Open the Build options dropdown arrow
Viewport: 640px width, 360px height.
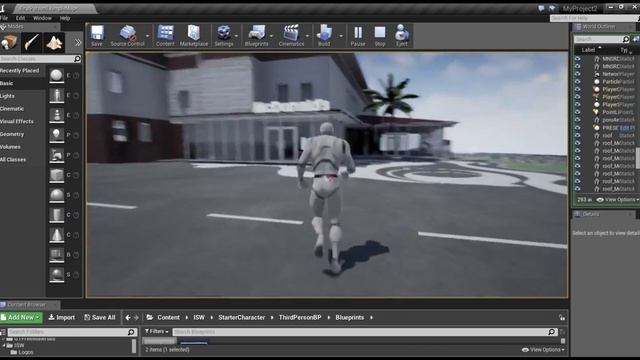coord(341,36)
